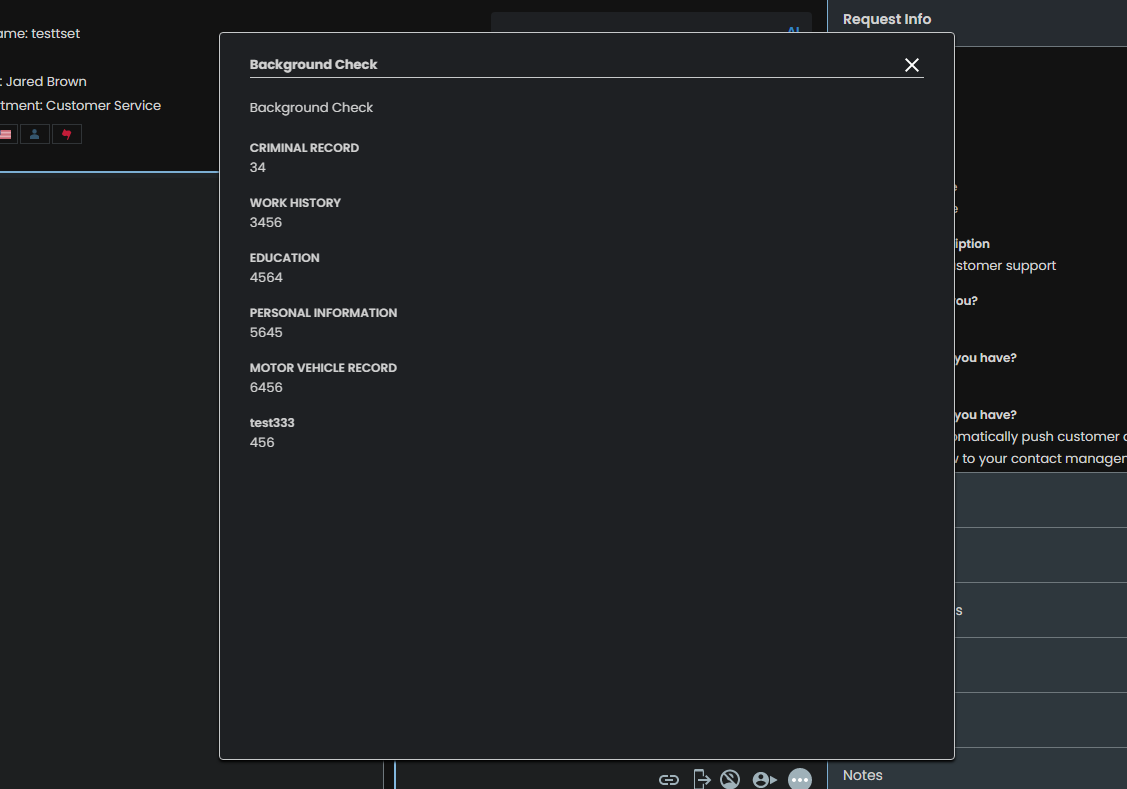The height and width of the screenshot is (789, 1127).
Task: Click the bold Background Check dialog title
Action: click(x=313, y=65)
